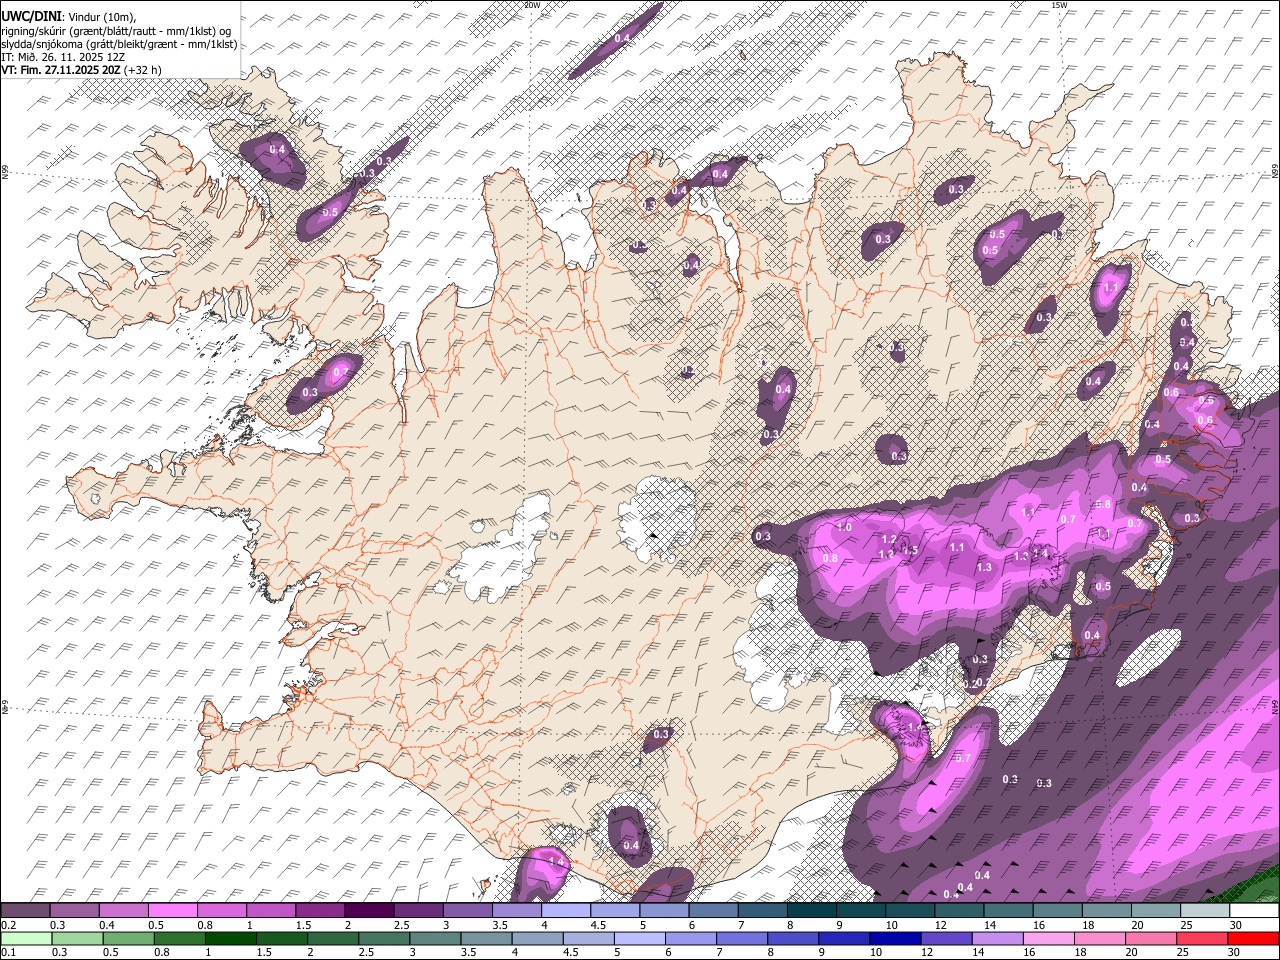Click the lower legend swatch starting at 0.8
The width and height of the screenshot is (1280, 960).
[180, 938]
